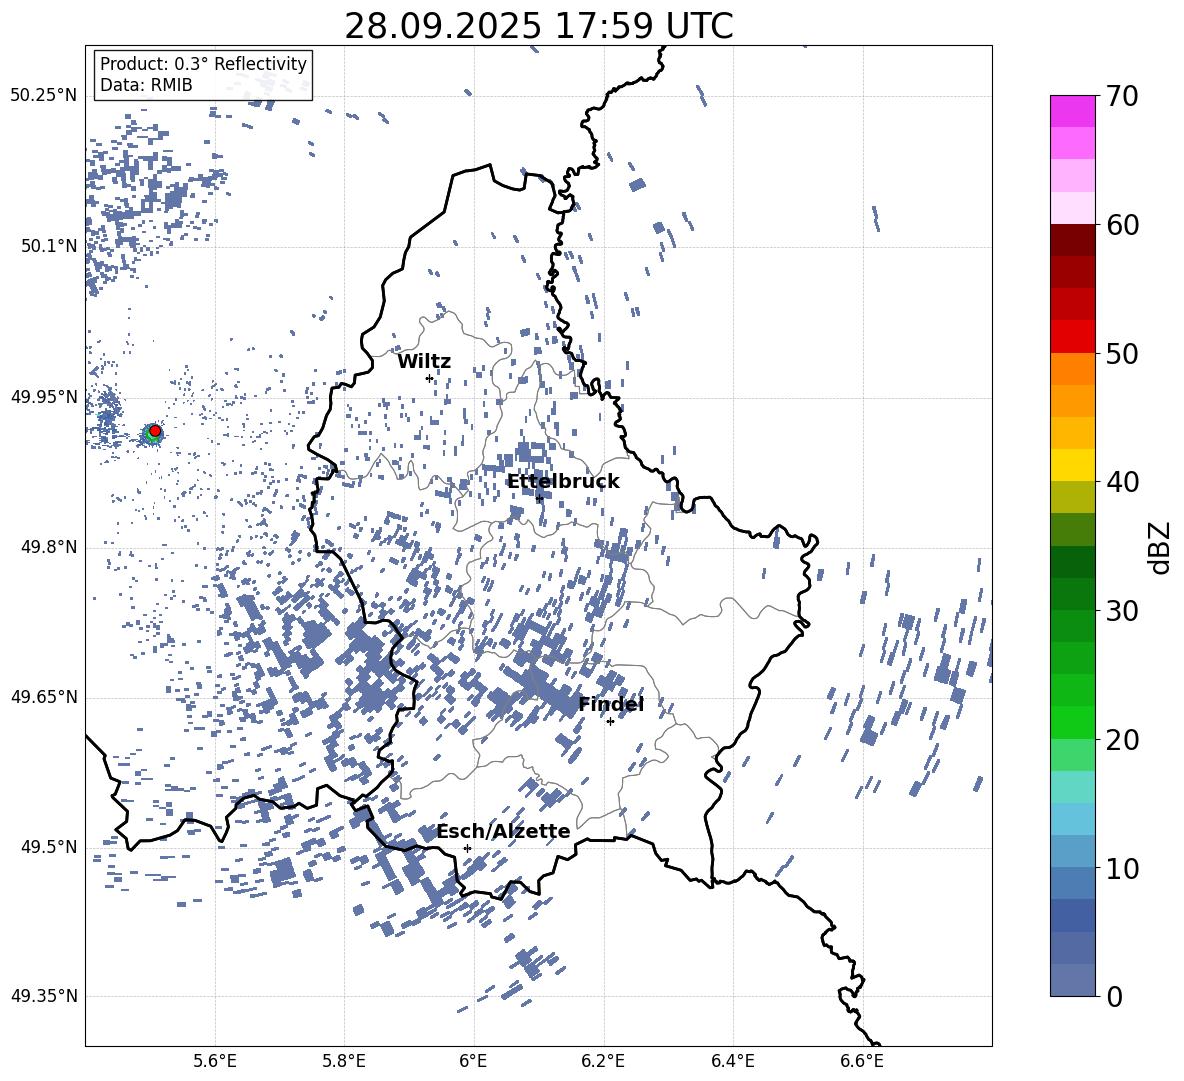The height and width of the screenshot is (1081, 1184).
Task: Click the Findel location label
Action: coord(611,704)
